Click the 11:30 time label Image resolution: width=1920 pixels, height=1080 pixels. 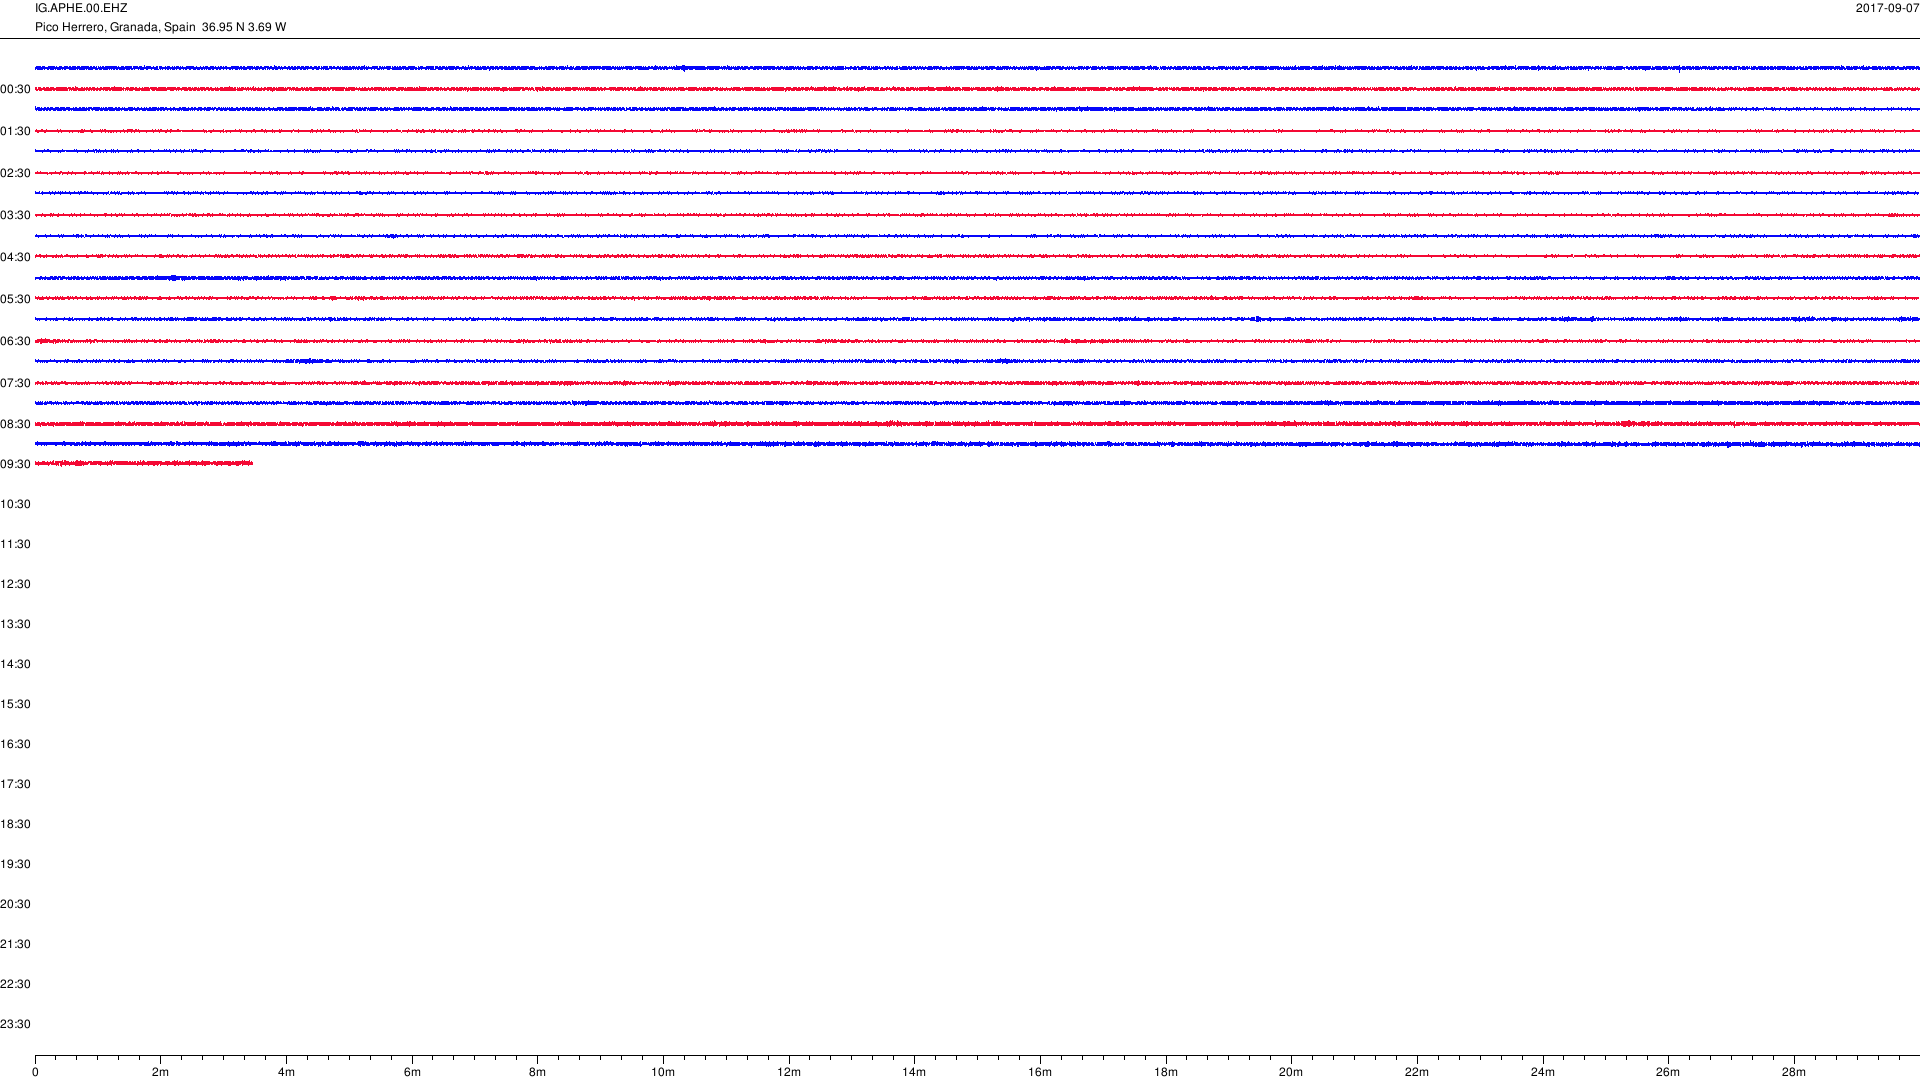pyautogui.click(x=15, y=545)
